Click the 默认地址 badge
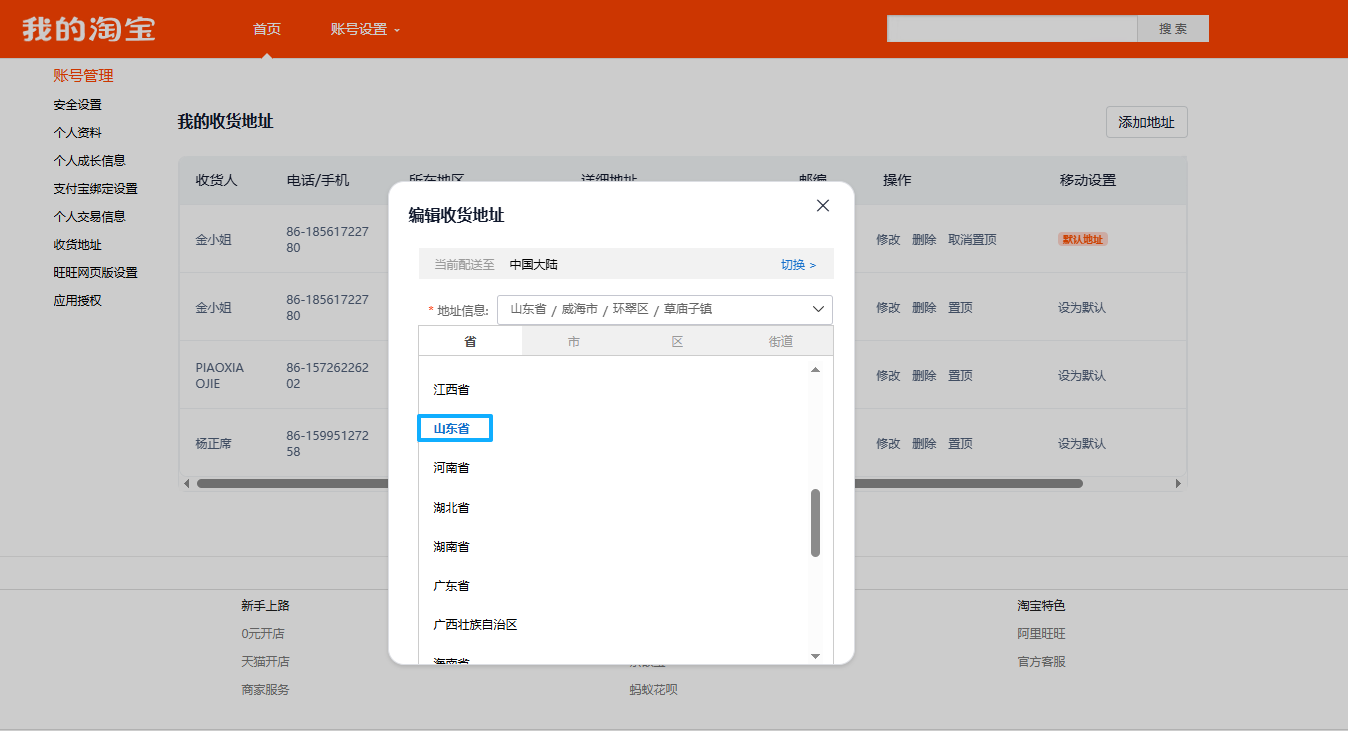 pos(1083,239)
